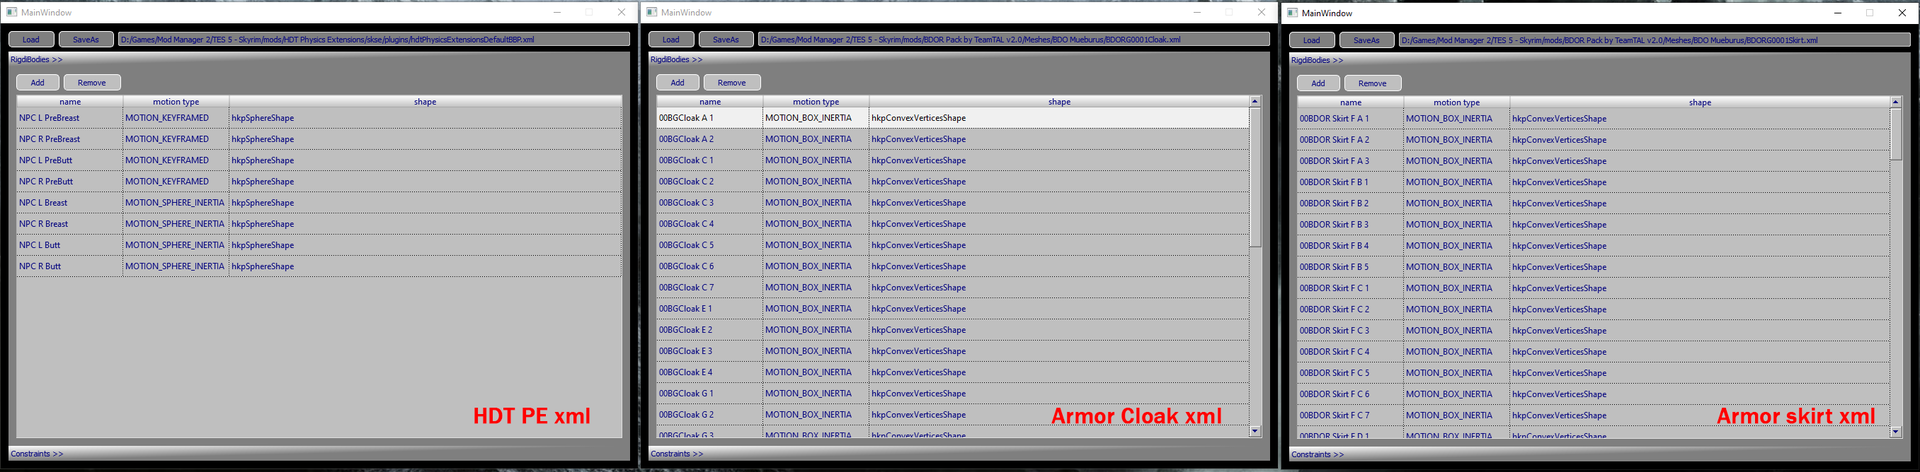Click Add in the Armor Cloak window
The height and width of the screenshot is (472, 1920).
(677, 83)
